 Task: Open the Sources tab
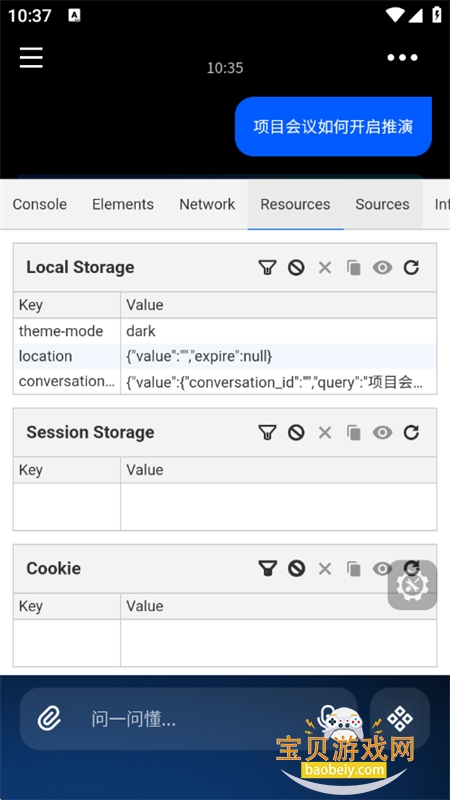[382, 204]
